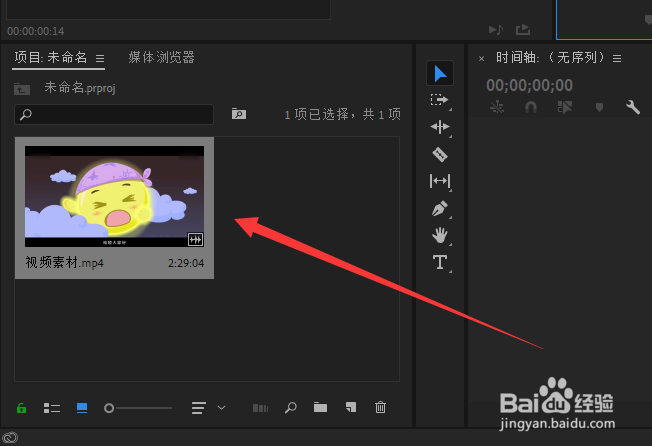Click Automate to Sequence icon

click(x=260, y=408)
